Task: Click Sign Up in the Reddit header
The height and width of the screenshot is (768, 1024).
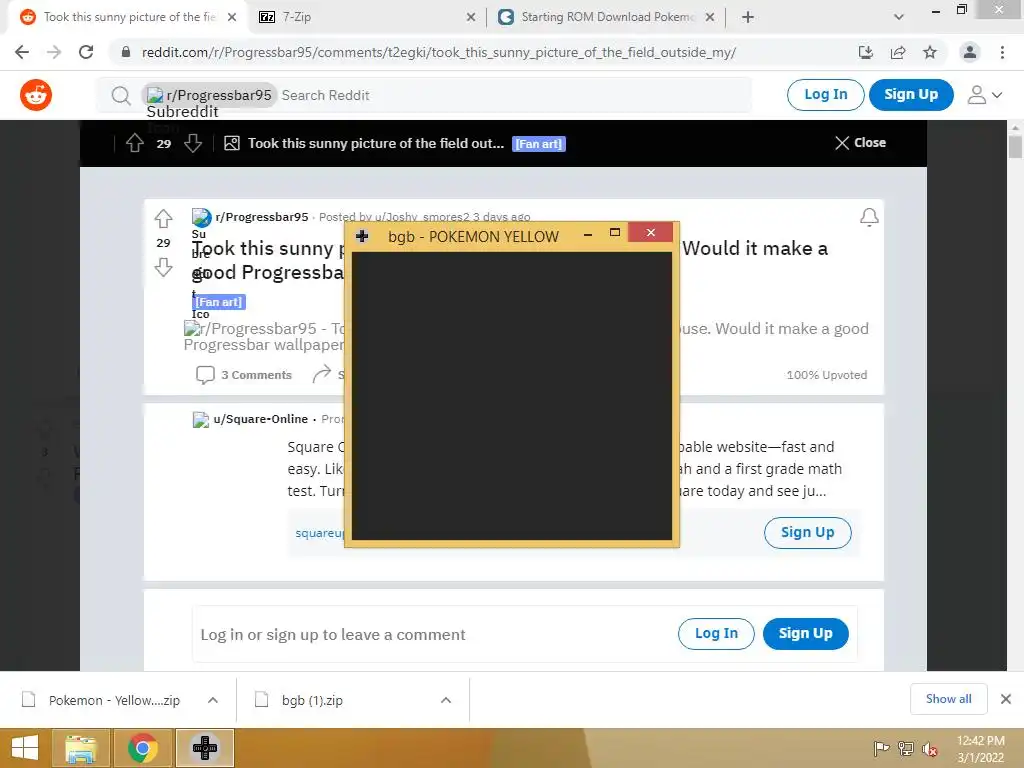Action: [x=911, y=95]
